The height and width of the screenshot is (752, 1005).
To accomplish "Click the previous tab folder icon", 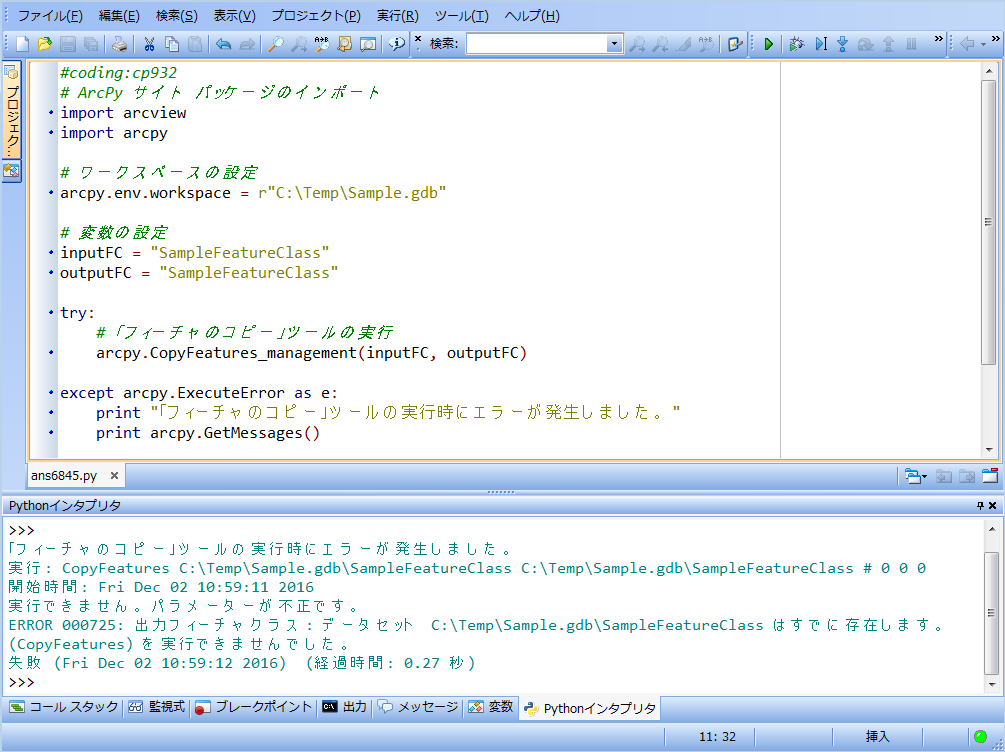I will 943,476.
